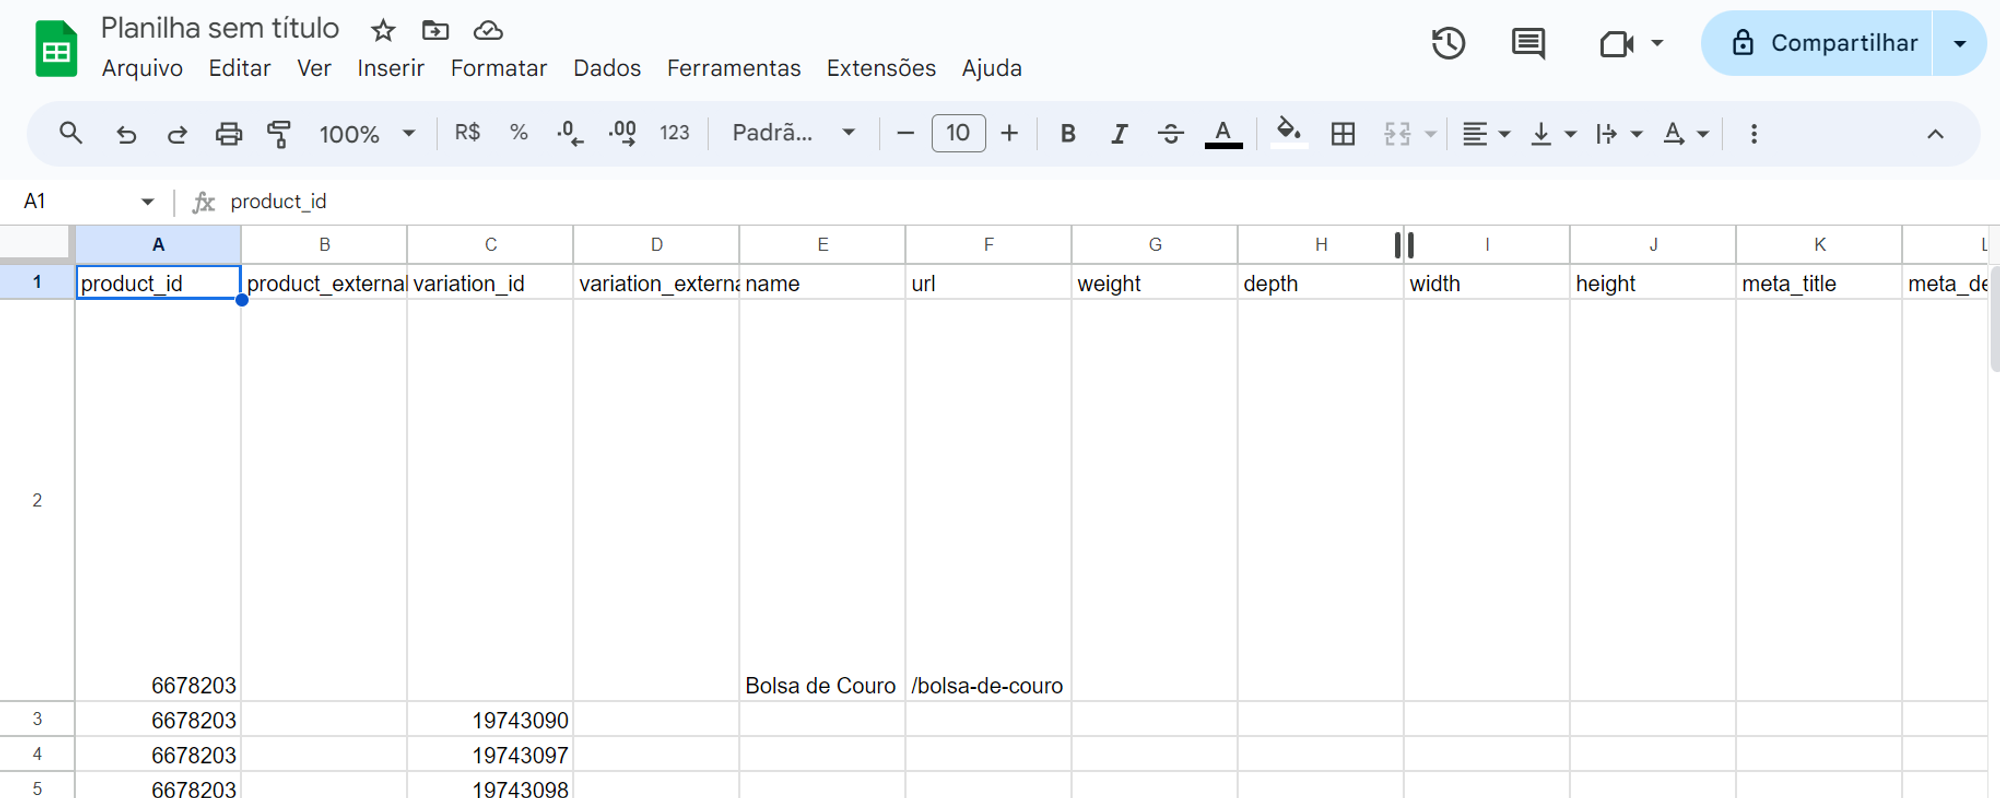The image size is (2000, 798).
Task: Open the Ferramentas menu
Action: click(734, 68)
